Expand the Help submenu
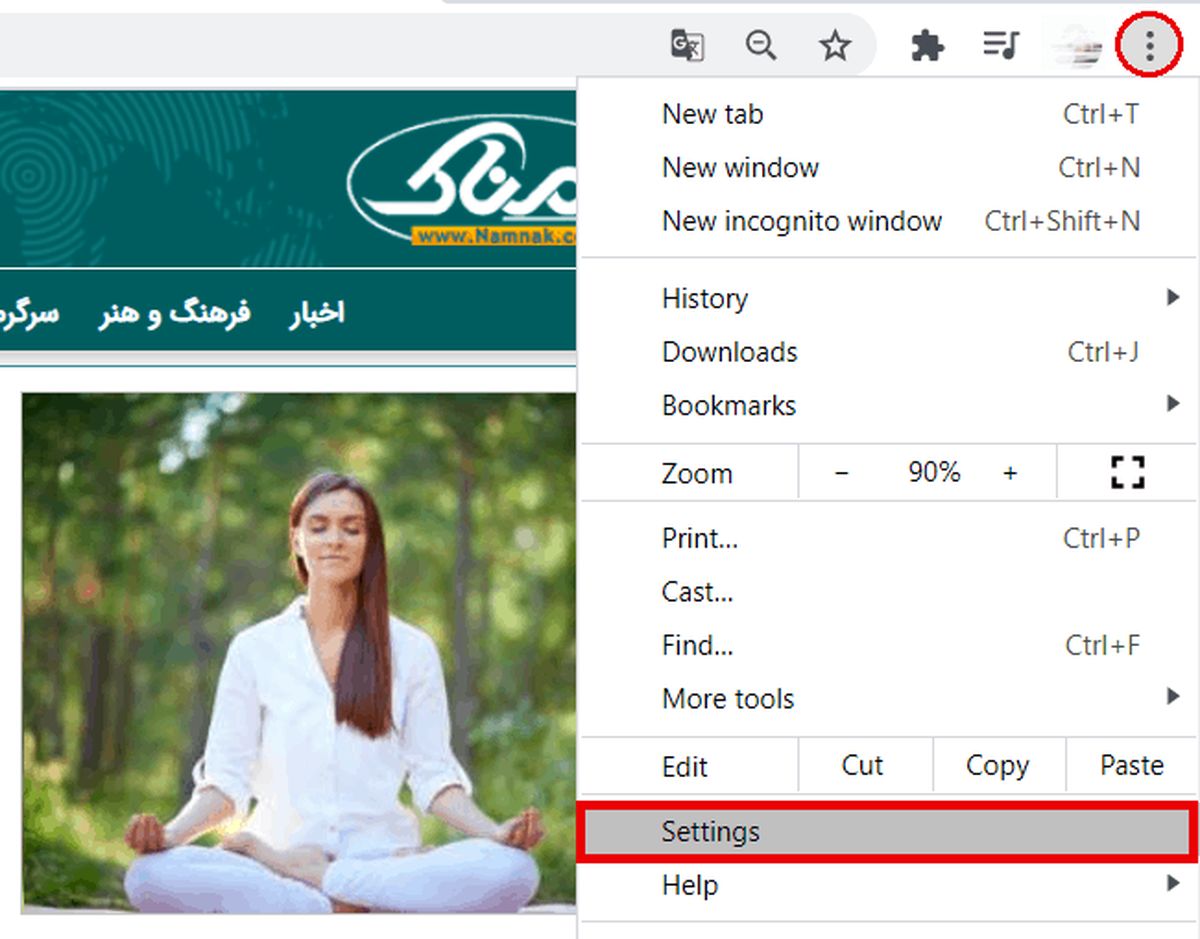 tap(890, 885)
